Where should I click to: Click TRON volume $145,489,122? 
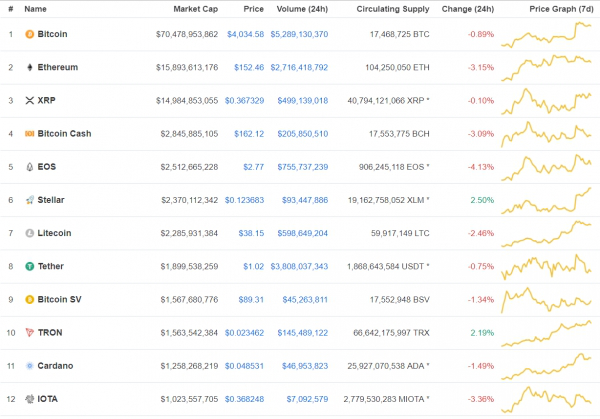pyautogui.click(x=303, y=333)
